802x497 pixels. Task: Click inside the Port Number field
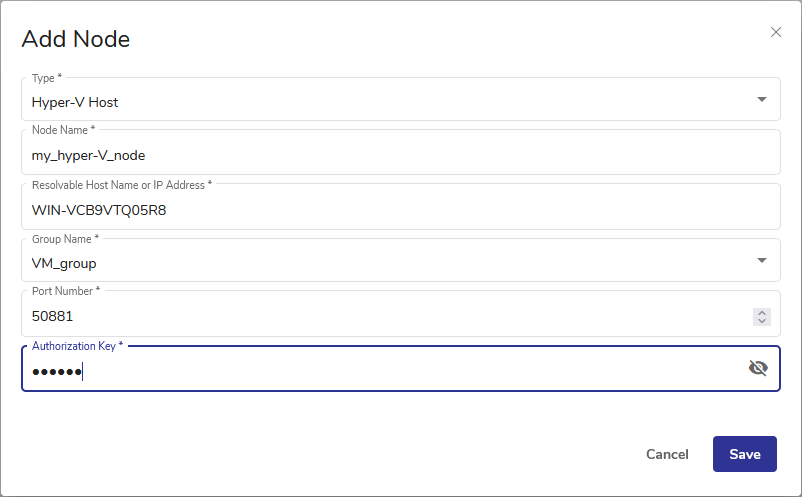coord(380,316)
